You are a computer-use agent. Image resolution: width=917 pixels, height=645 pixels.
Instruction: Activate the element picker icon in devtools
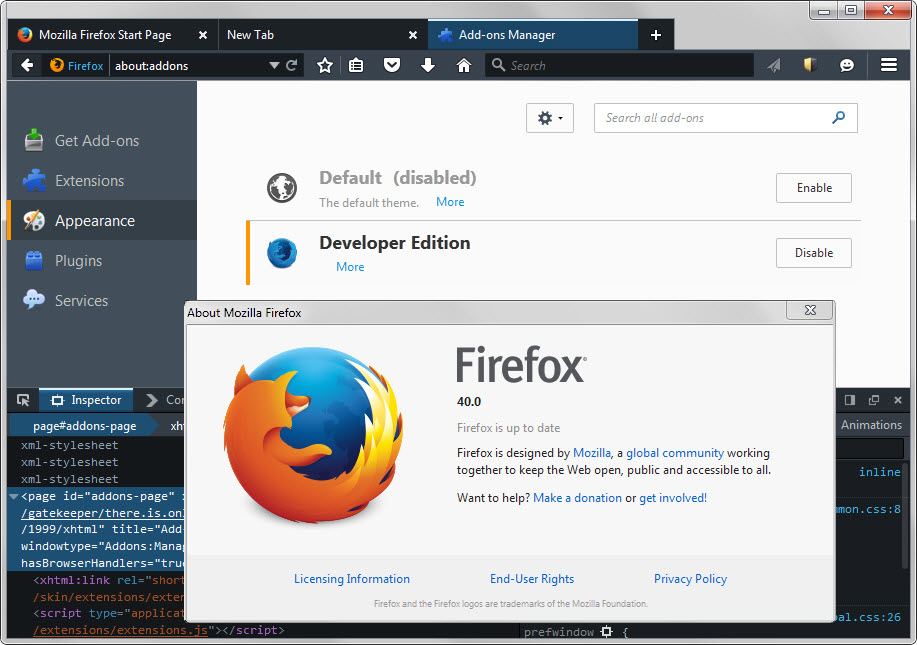tap(23, 400)
